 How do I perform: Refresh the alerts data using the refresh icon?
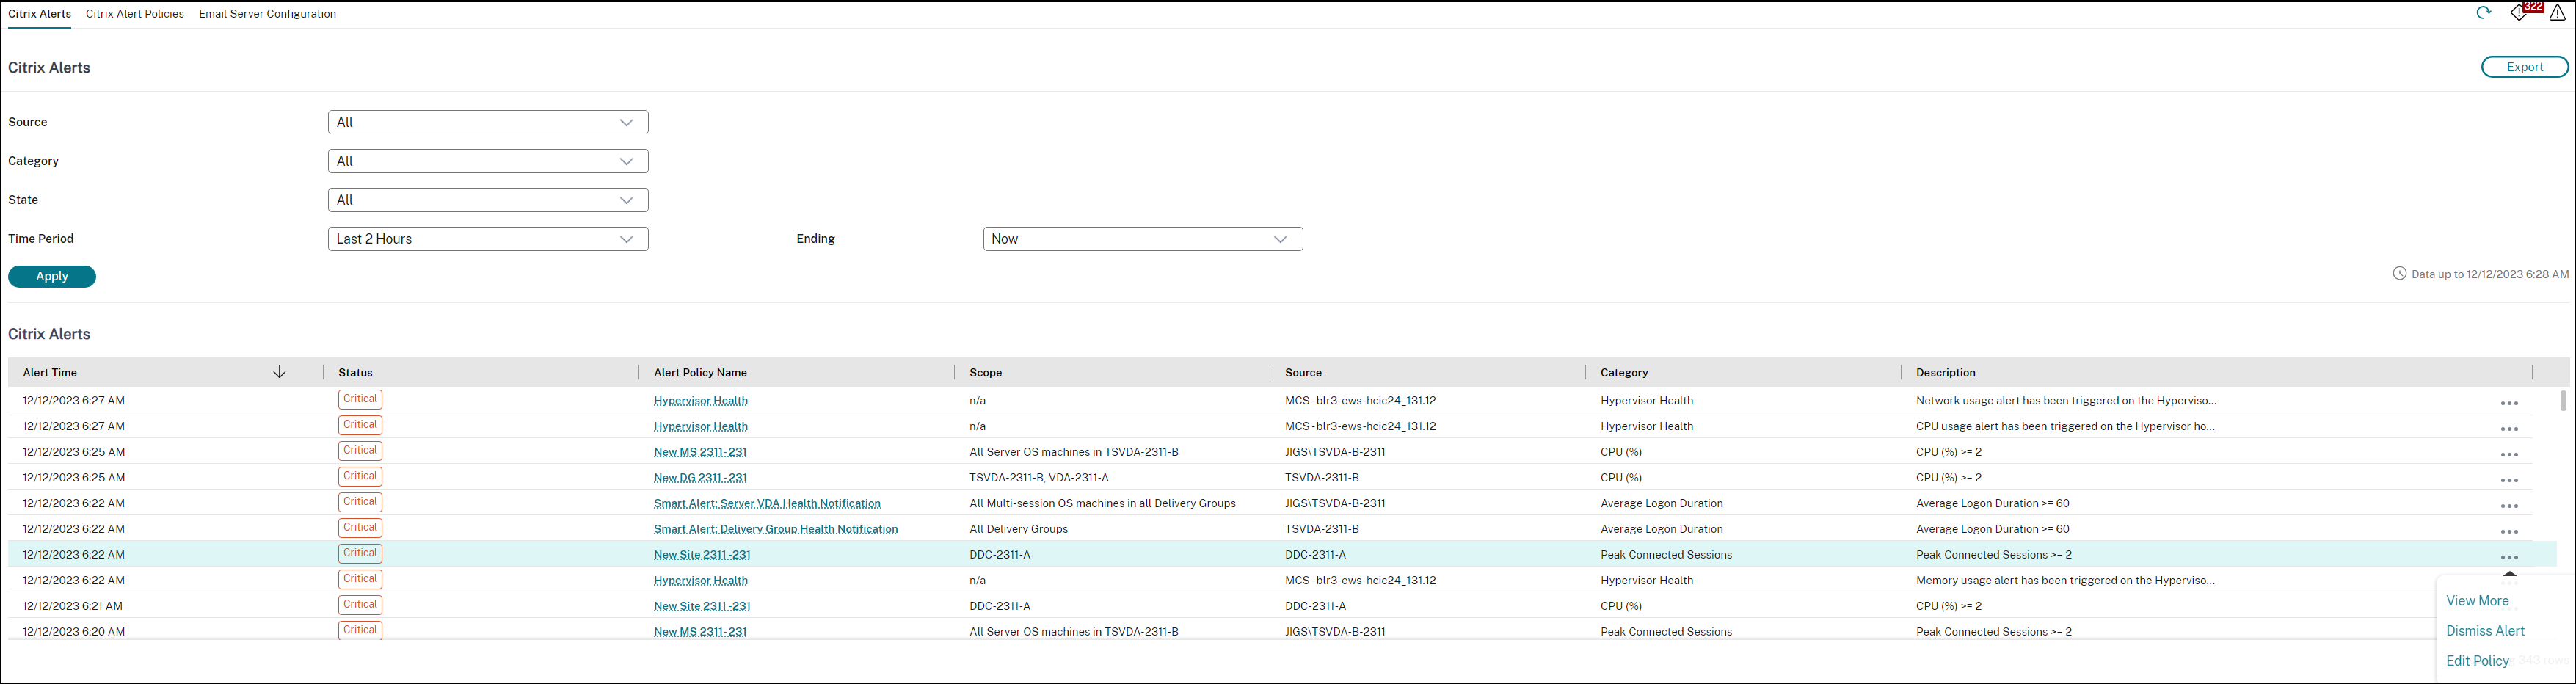(x=2484, y=13)
